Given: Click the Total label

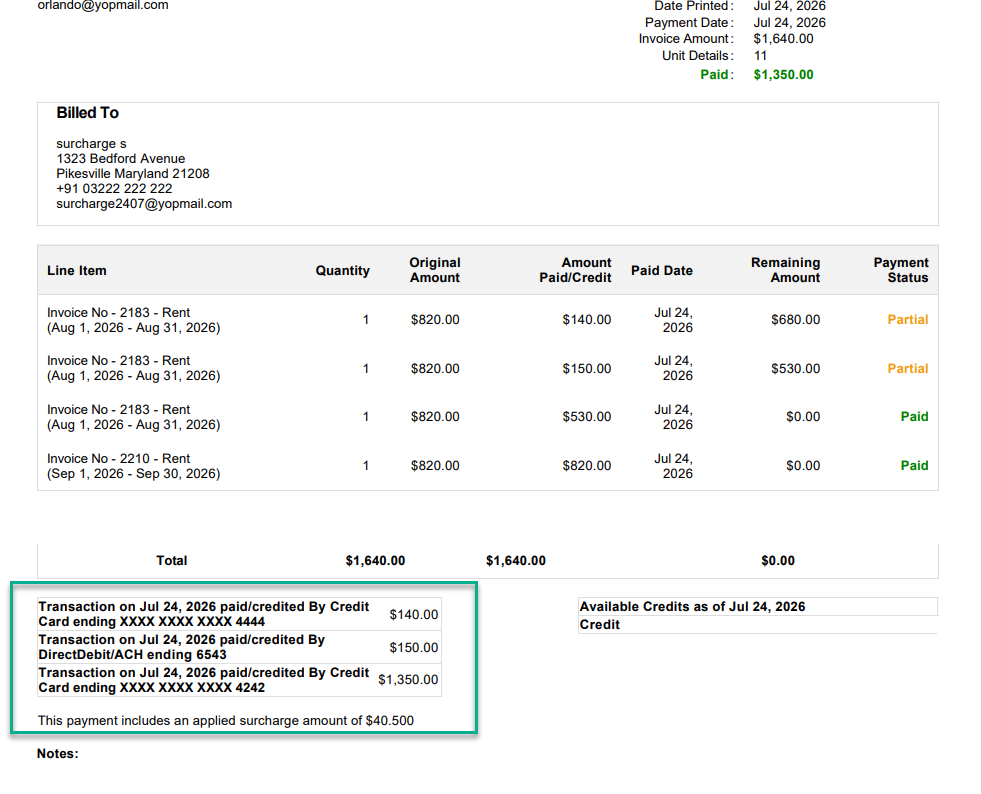Looking at the screenshot, I should 171,561.
